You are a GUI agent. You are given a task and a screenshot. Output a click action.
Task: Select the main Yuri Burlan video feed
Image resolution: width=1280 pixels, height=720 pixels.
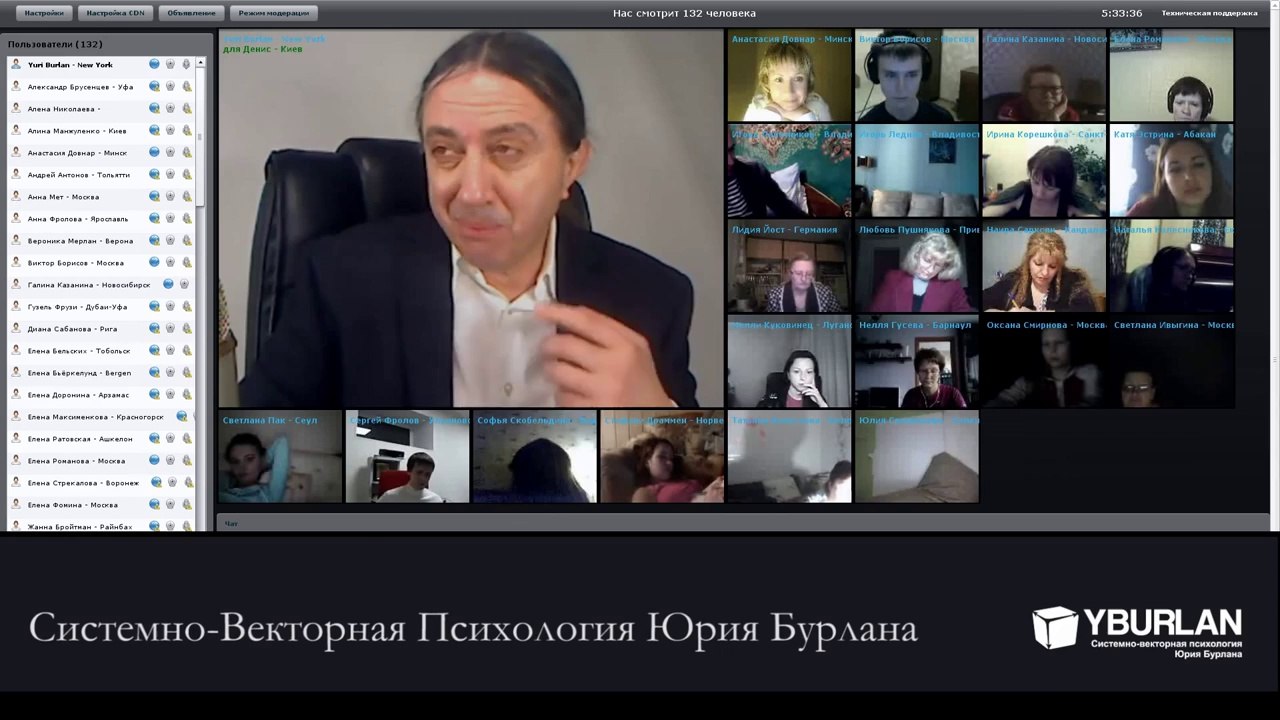click(470, 218)
